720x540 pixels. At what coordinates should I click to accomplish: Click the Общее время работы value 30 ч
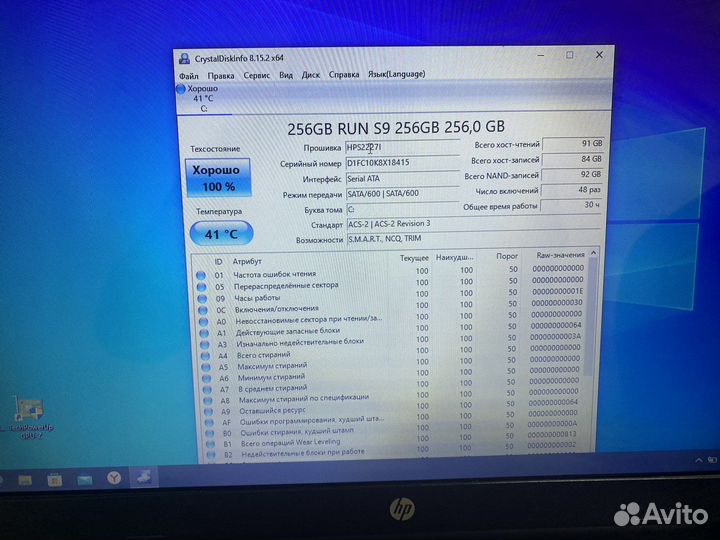(x=570, y=205)
